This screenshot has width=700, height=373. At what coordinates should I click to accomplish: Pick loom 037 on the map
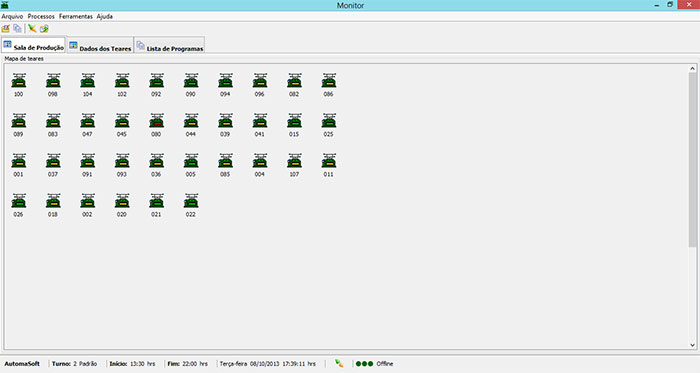[53, 161]
